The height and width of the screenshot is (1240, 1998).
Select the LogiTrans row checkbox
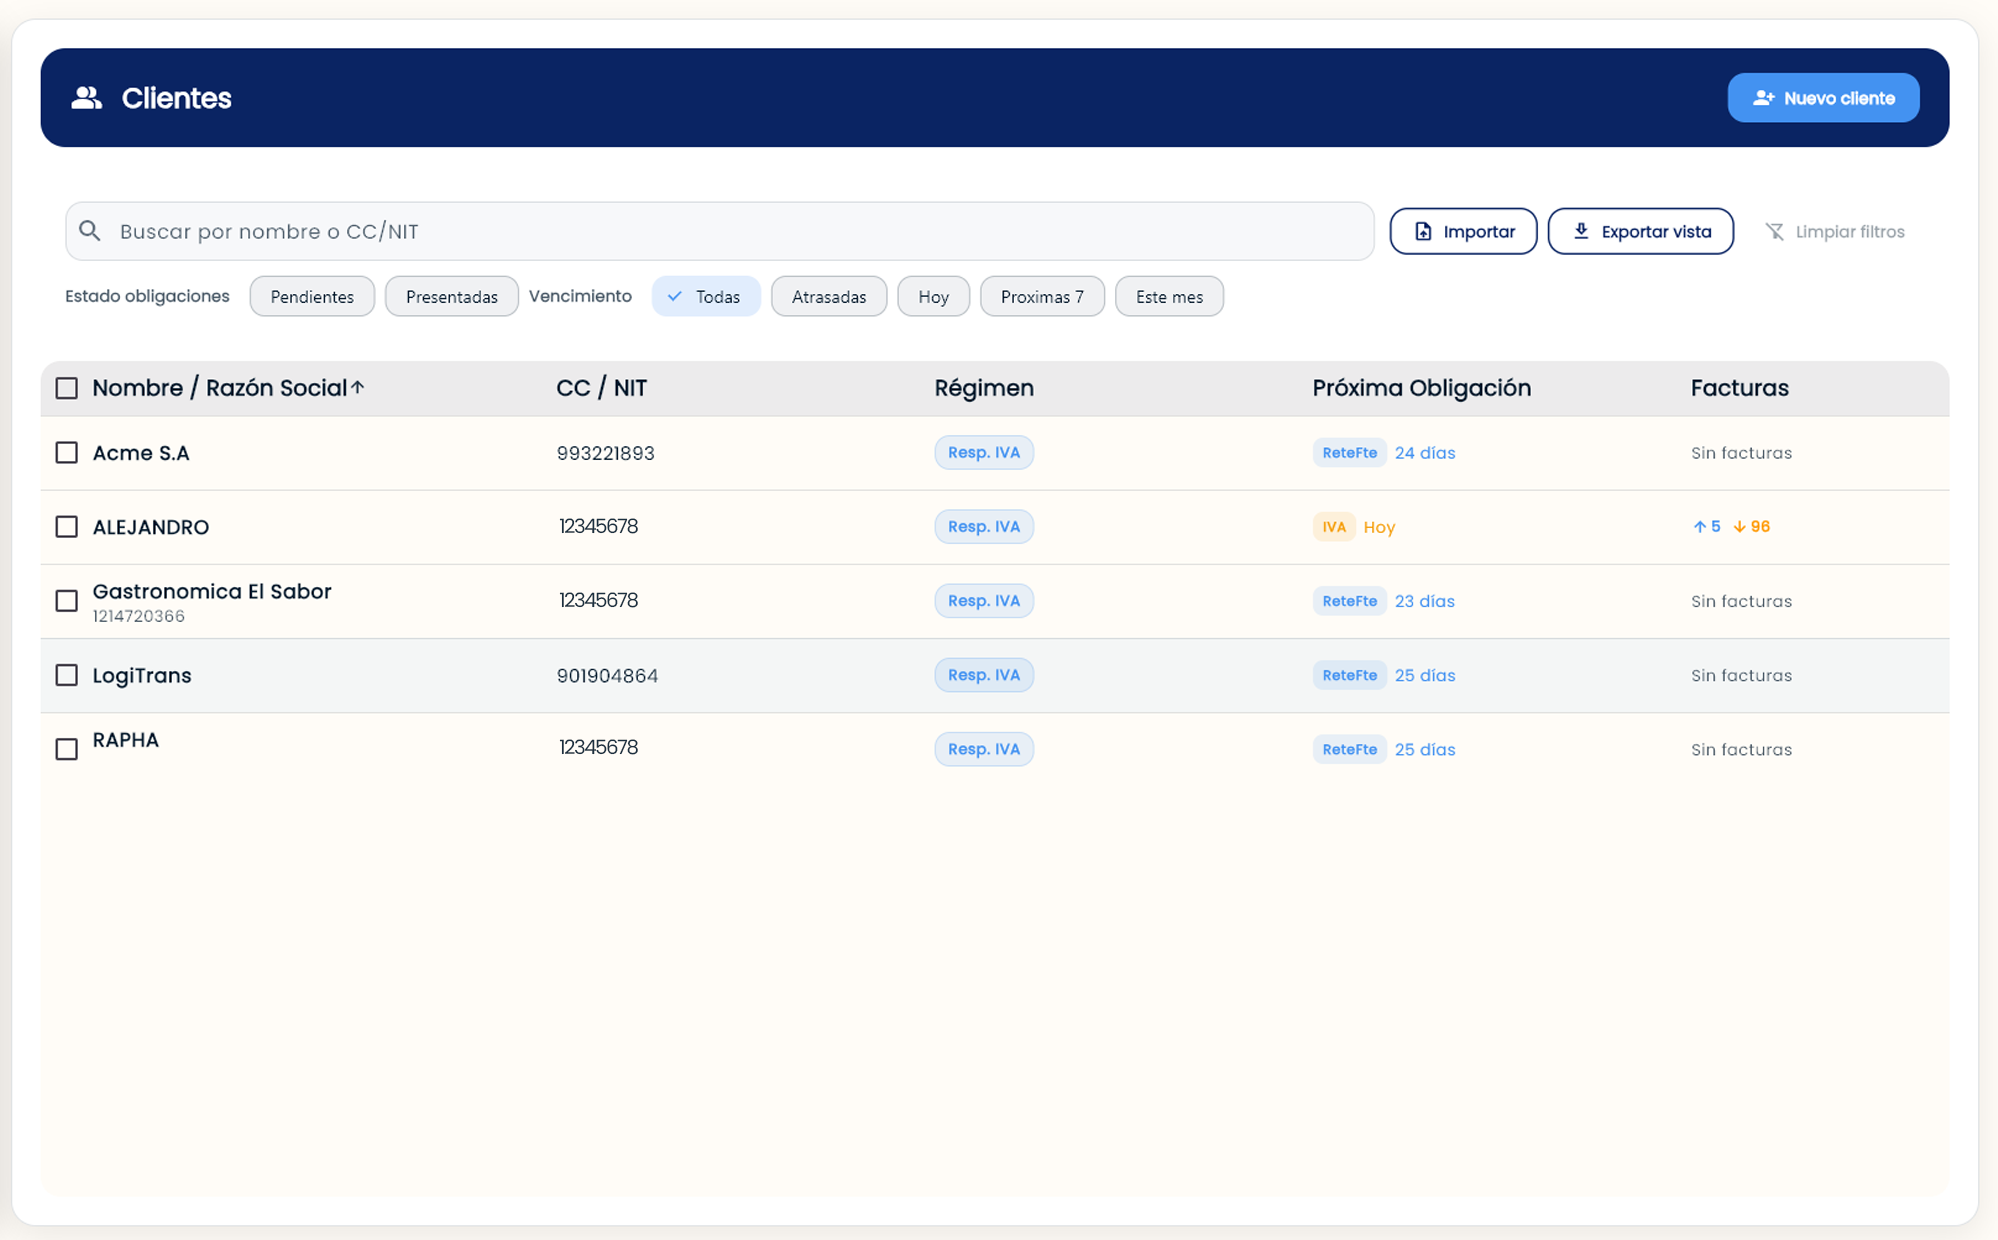point(67,675)
